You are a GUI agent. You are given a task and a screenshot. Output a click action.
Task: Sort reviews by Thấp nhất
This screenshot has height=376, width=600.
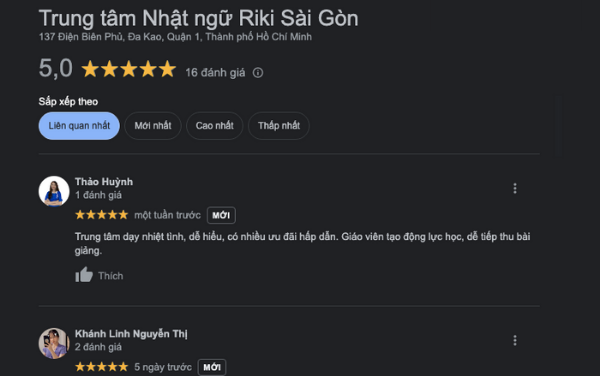pyautogui.click(x=279, y=126)
